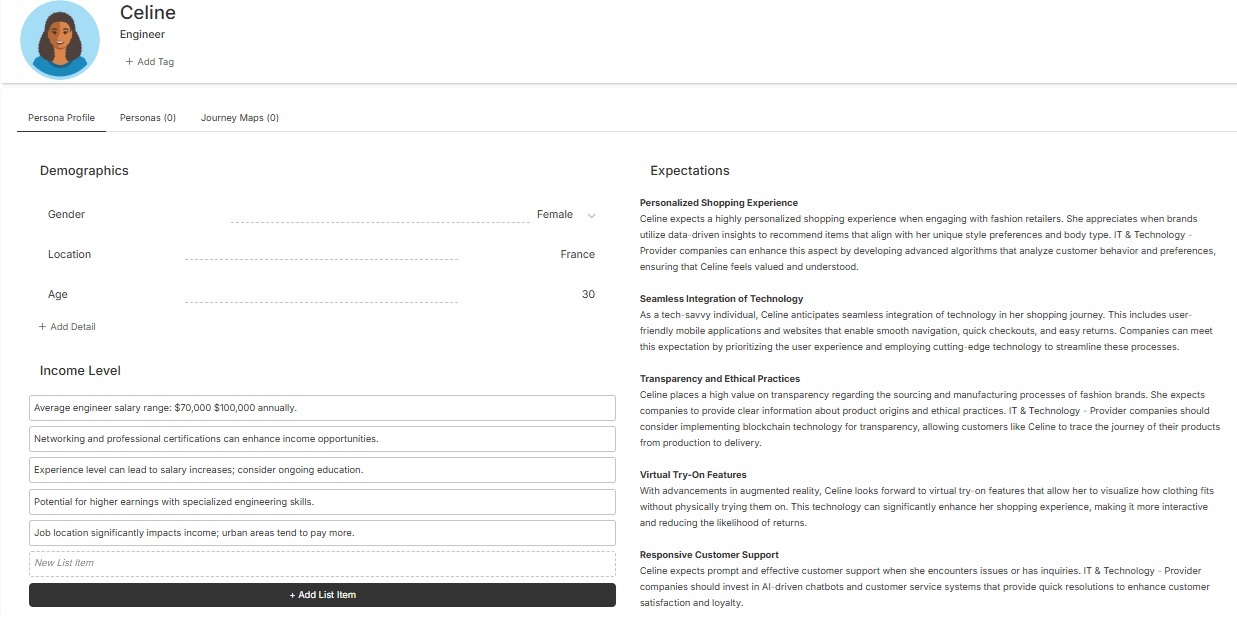Click the Virtual Try-On Features heading
This screenshot has width=1237, height=624.
pos(693,475)
